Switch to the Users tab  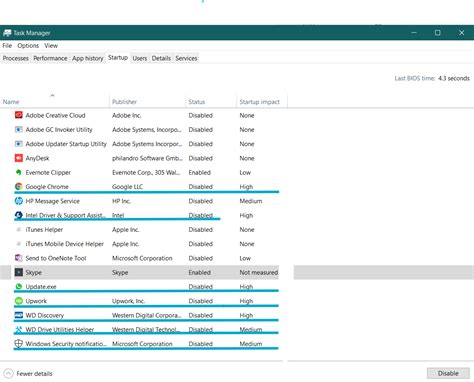(x=140, y=58)
